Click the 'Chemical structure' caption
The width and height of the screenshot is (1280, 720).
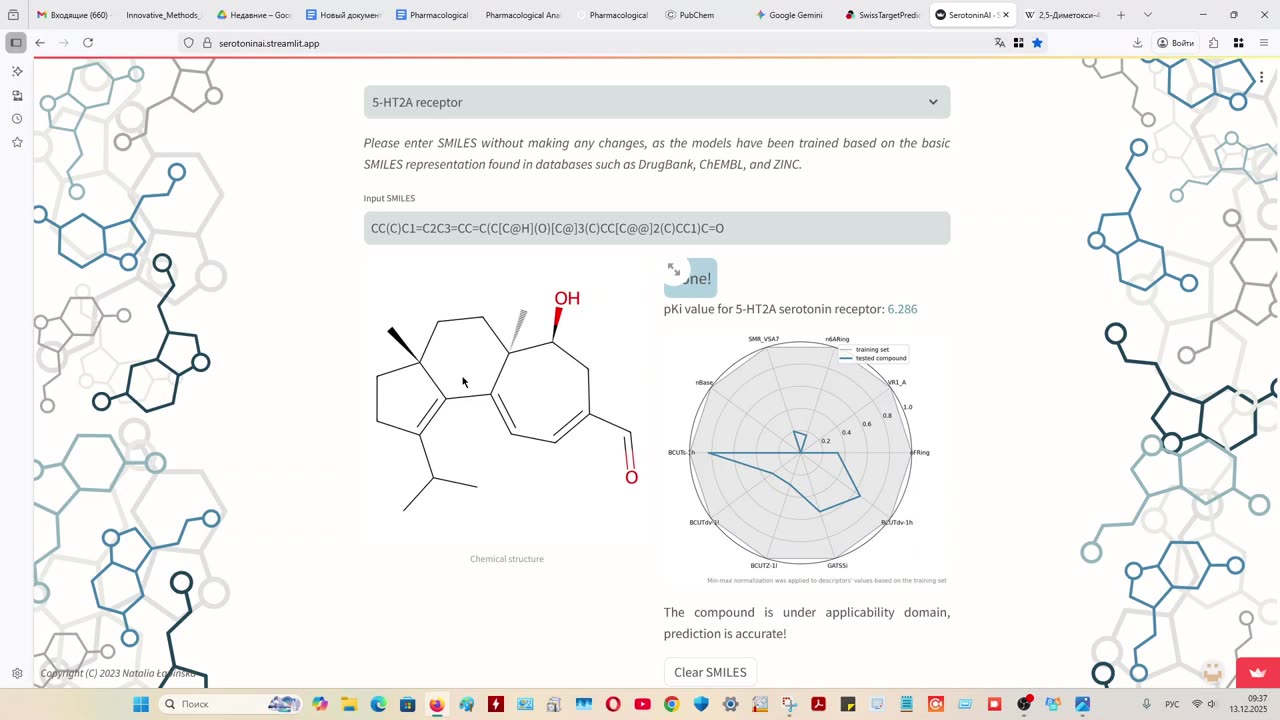tap(507, 559)
